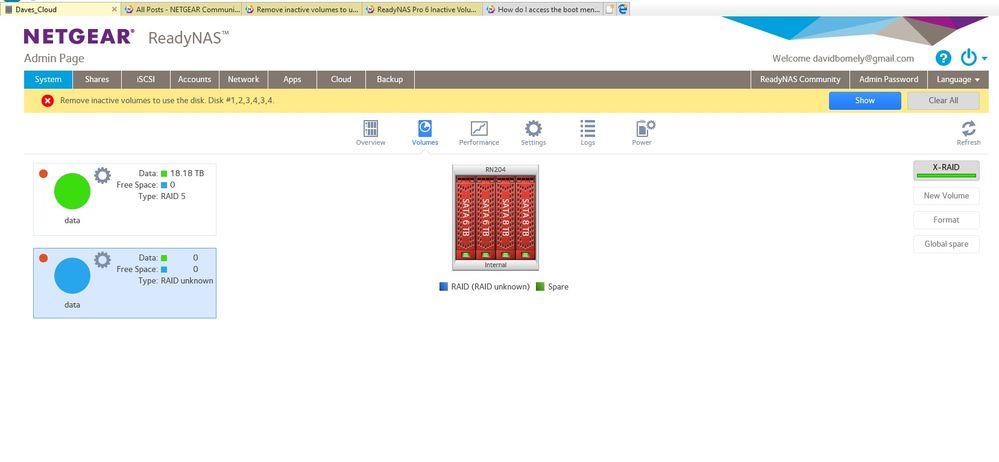The height and width of the screenshot is (462, 999).
Task: Switch to Remove inactive volumes browser tab
Action: click(x=302, y=10)
